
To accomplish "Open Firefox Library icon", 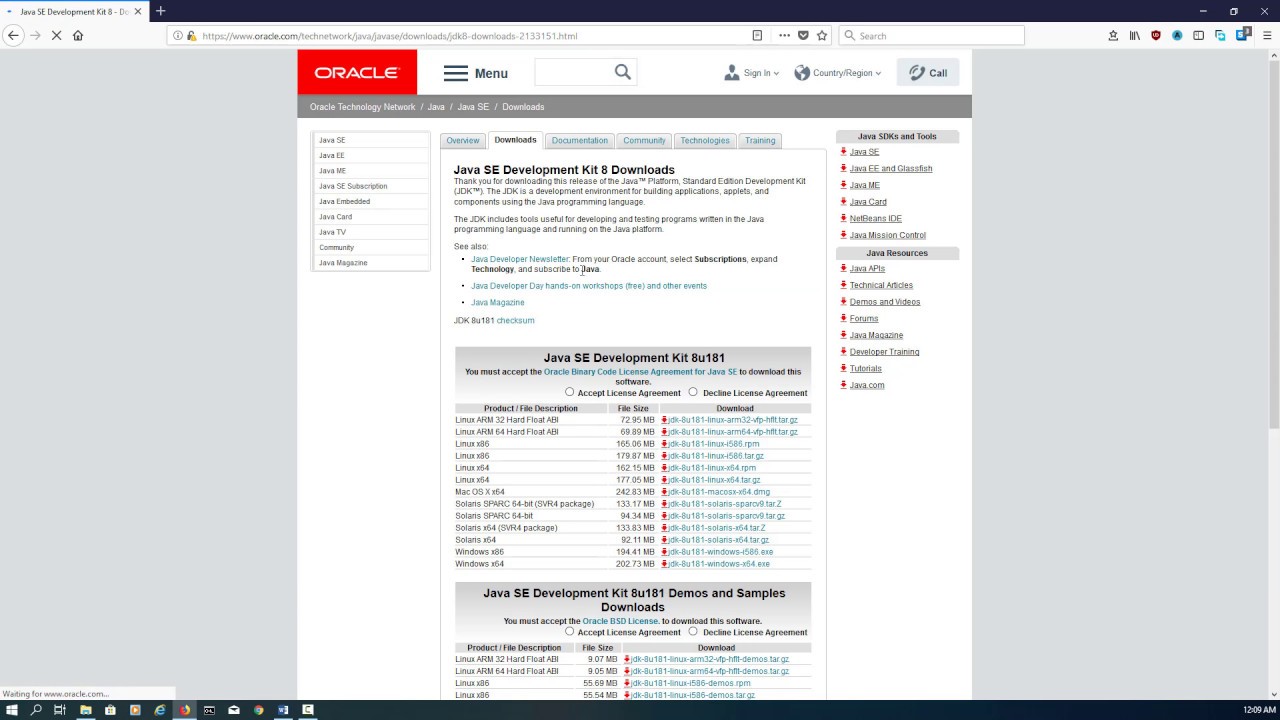I will (1135, 35).
